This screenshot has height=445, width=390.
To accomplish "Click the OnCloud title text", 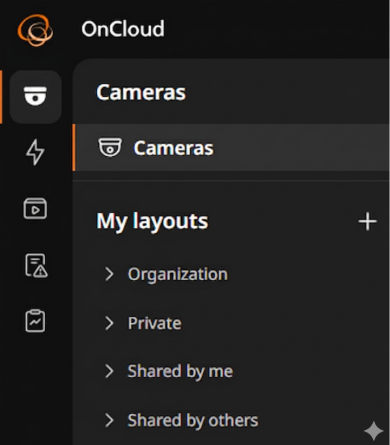I will click(x=123, y=29).
